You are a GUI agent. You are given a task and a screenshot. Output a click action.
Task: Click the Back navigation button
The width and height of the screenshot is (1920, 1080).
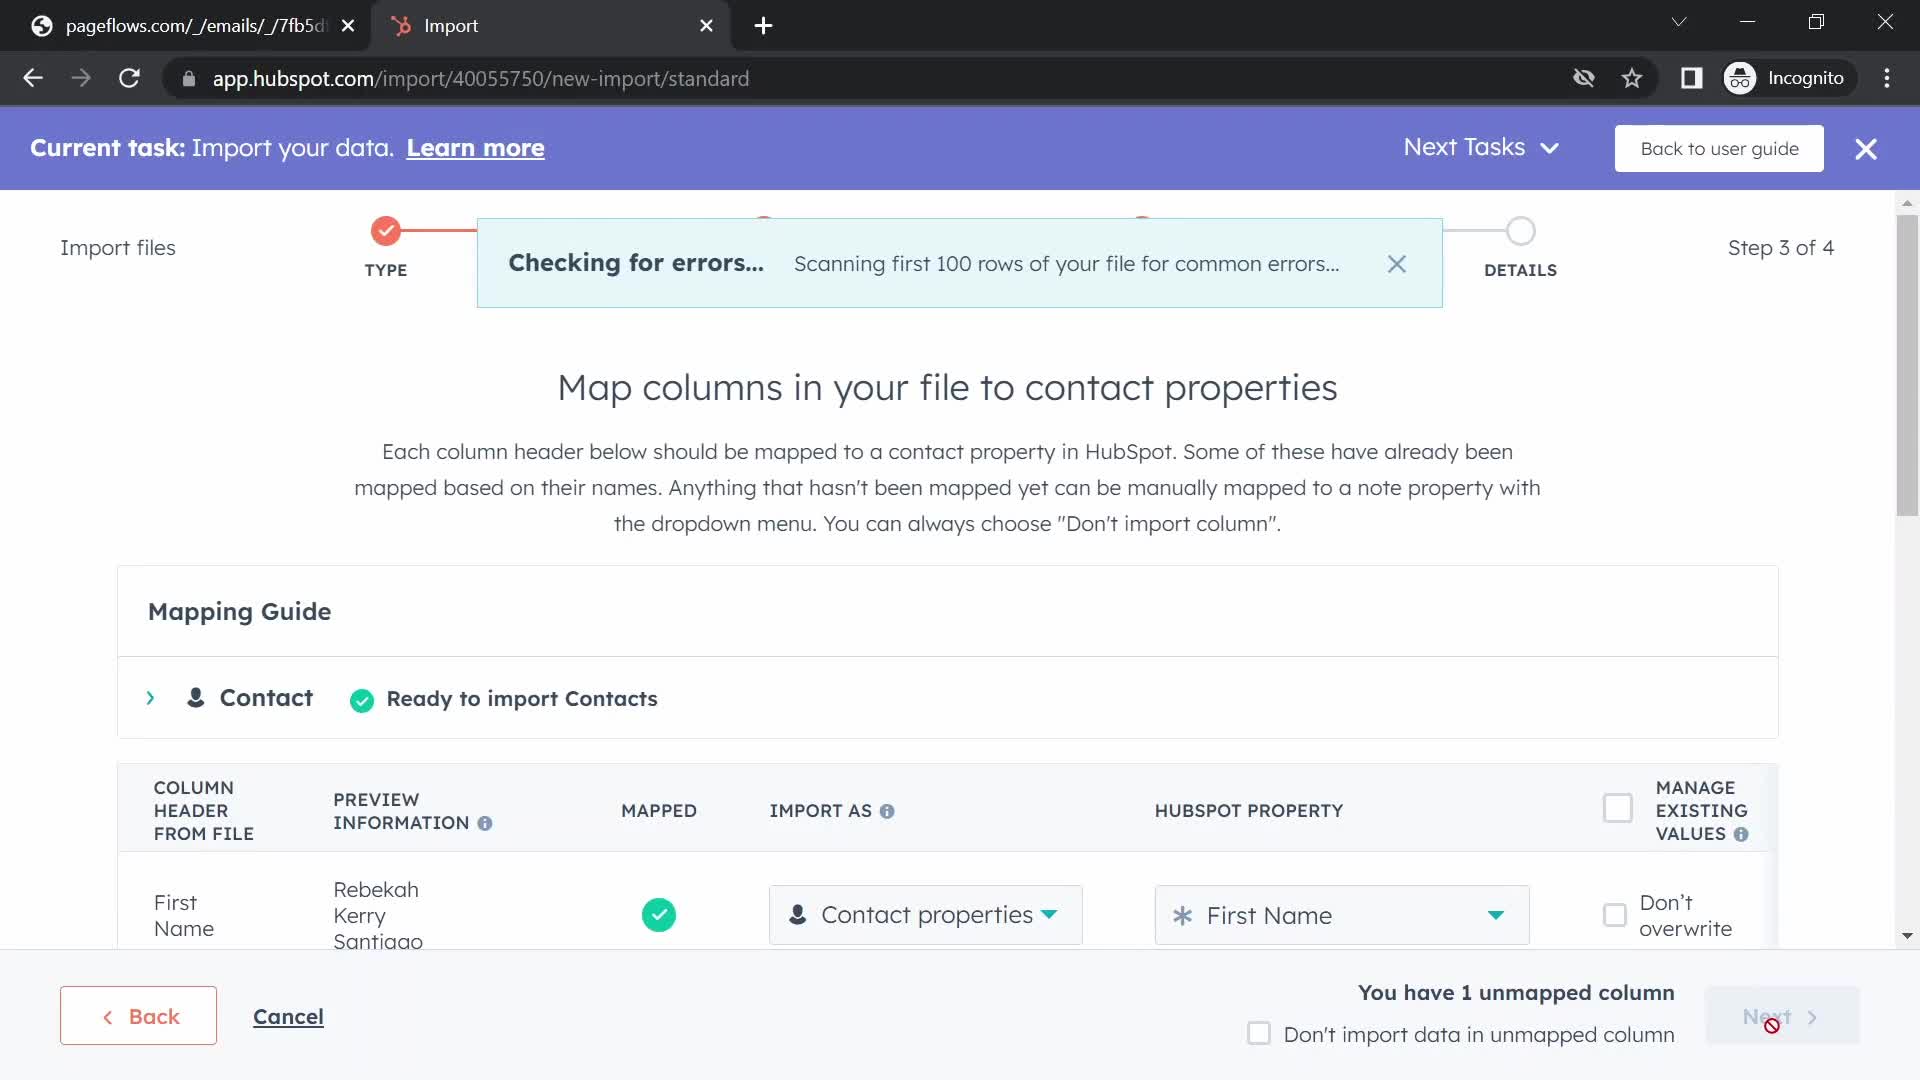click(x=137, y=1015)
